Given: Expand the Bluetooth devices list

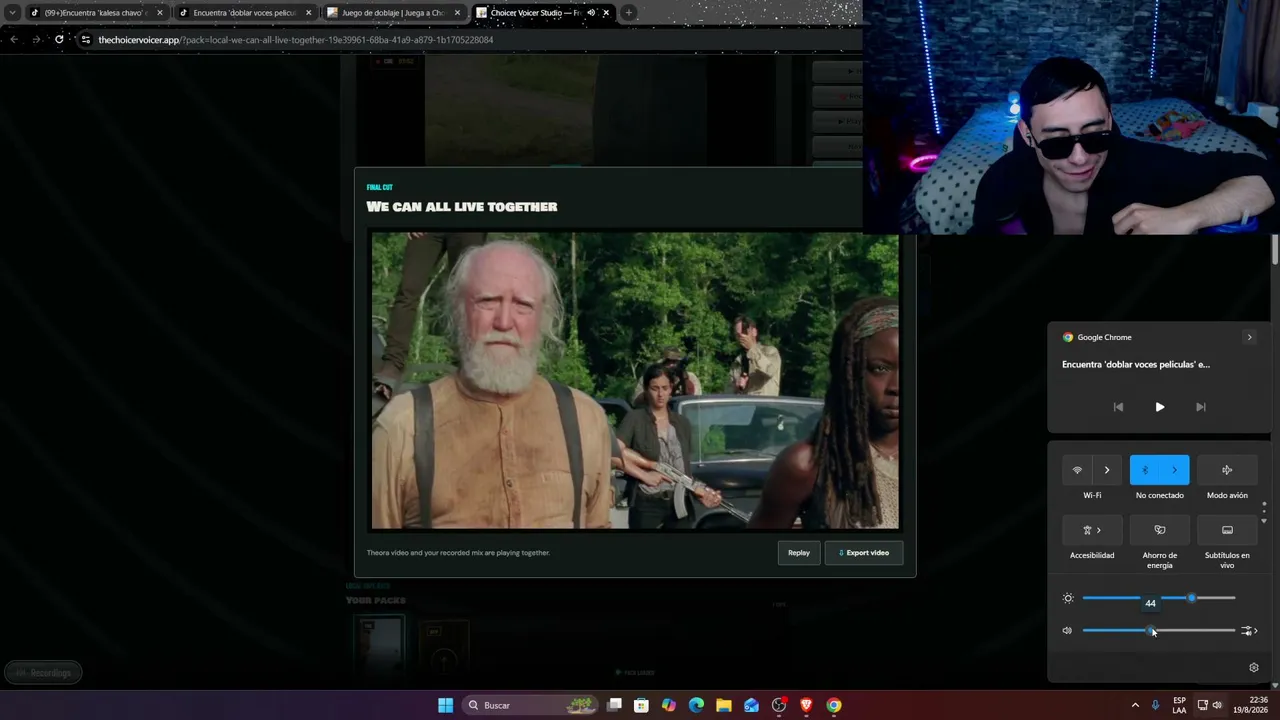Looking at the screenshot, I should pyautogui.click(x=1175, y=470).
